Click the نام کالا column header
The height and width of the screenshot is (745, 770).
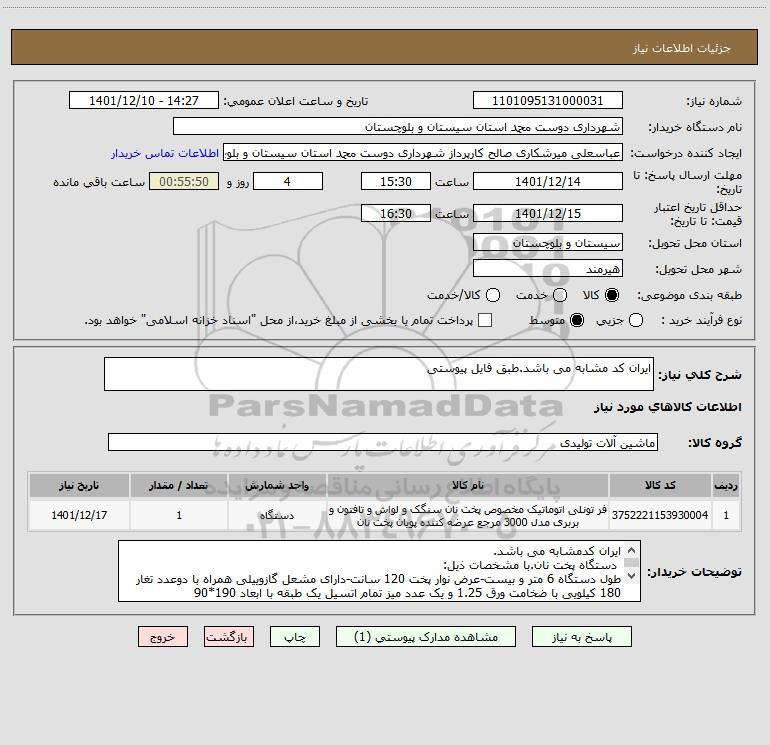pos(468,485)
